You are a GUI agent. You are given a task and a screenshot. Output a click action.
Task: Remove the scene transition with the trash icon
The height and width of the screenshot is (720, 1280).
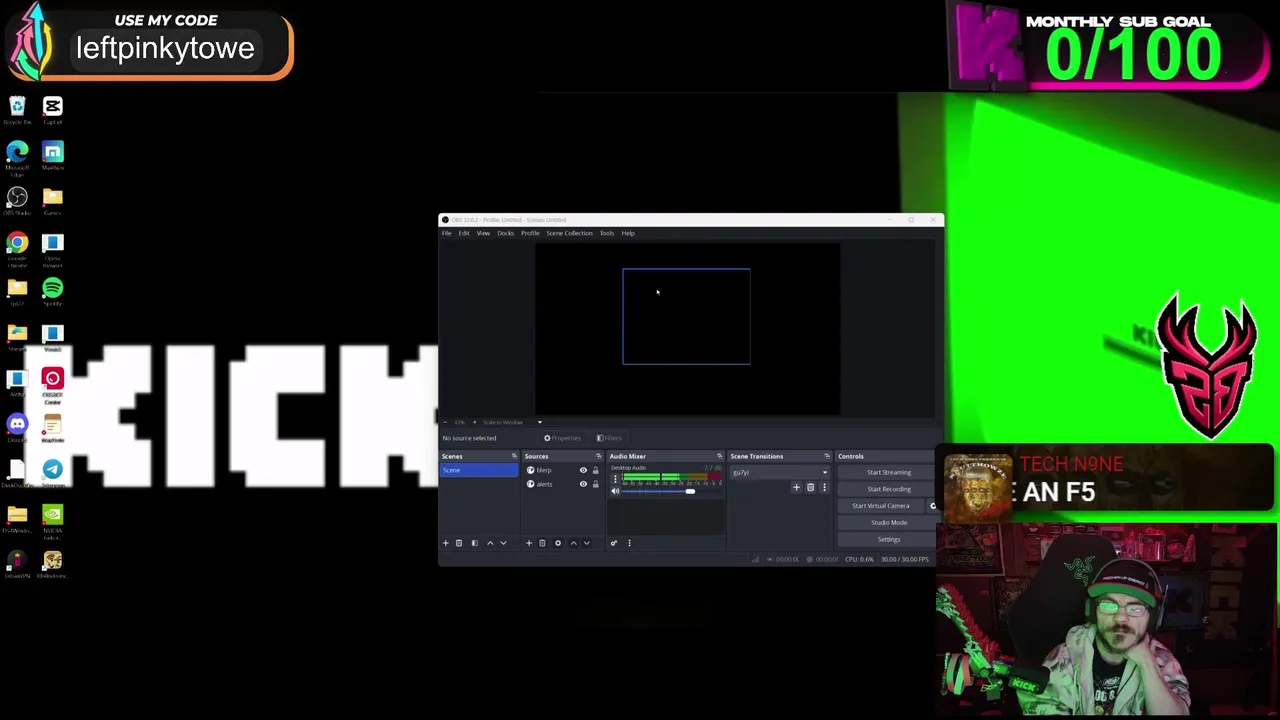pyautogui.click(x=810, y=488)
